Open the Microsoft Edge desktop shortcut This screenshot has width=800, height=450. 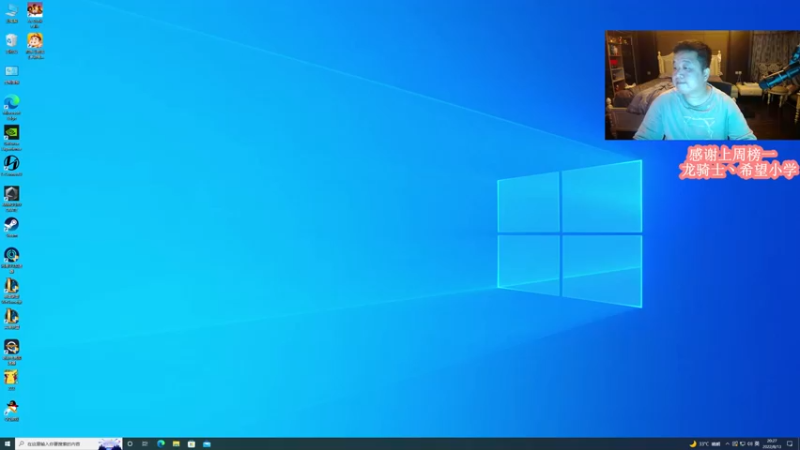point(11,107)
